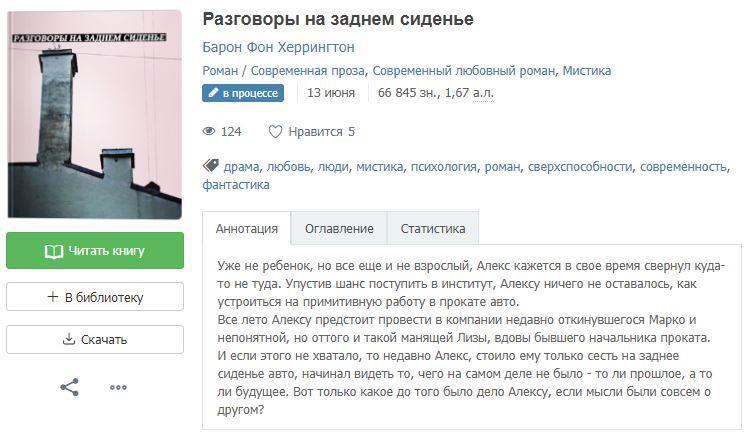Click the Скачать download button
Screen dimensions: 747x438
95,339
